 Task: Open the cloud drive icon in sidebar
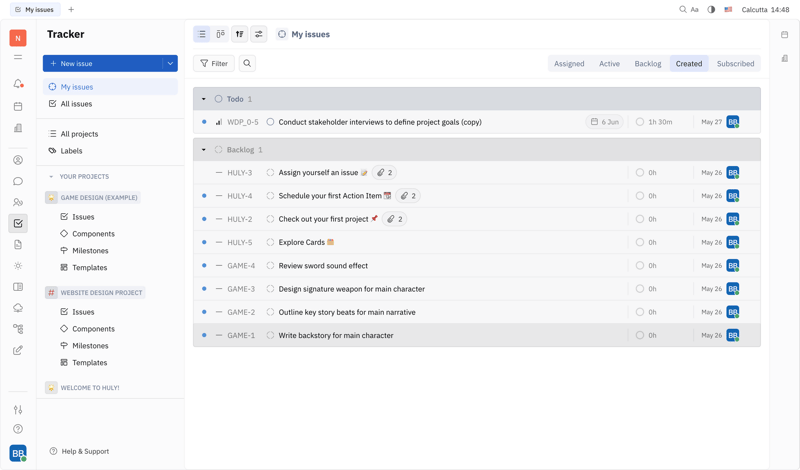[18, 308]
